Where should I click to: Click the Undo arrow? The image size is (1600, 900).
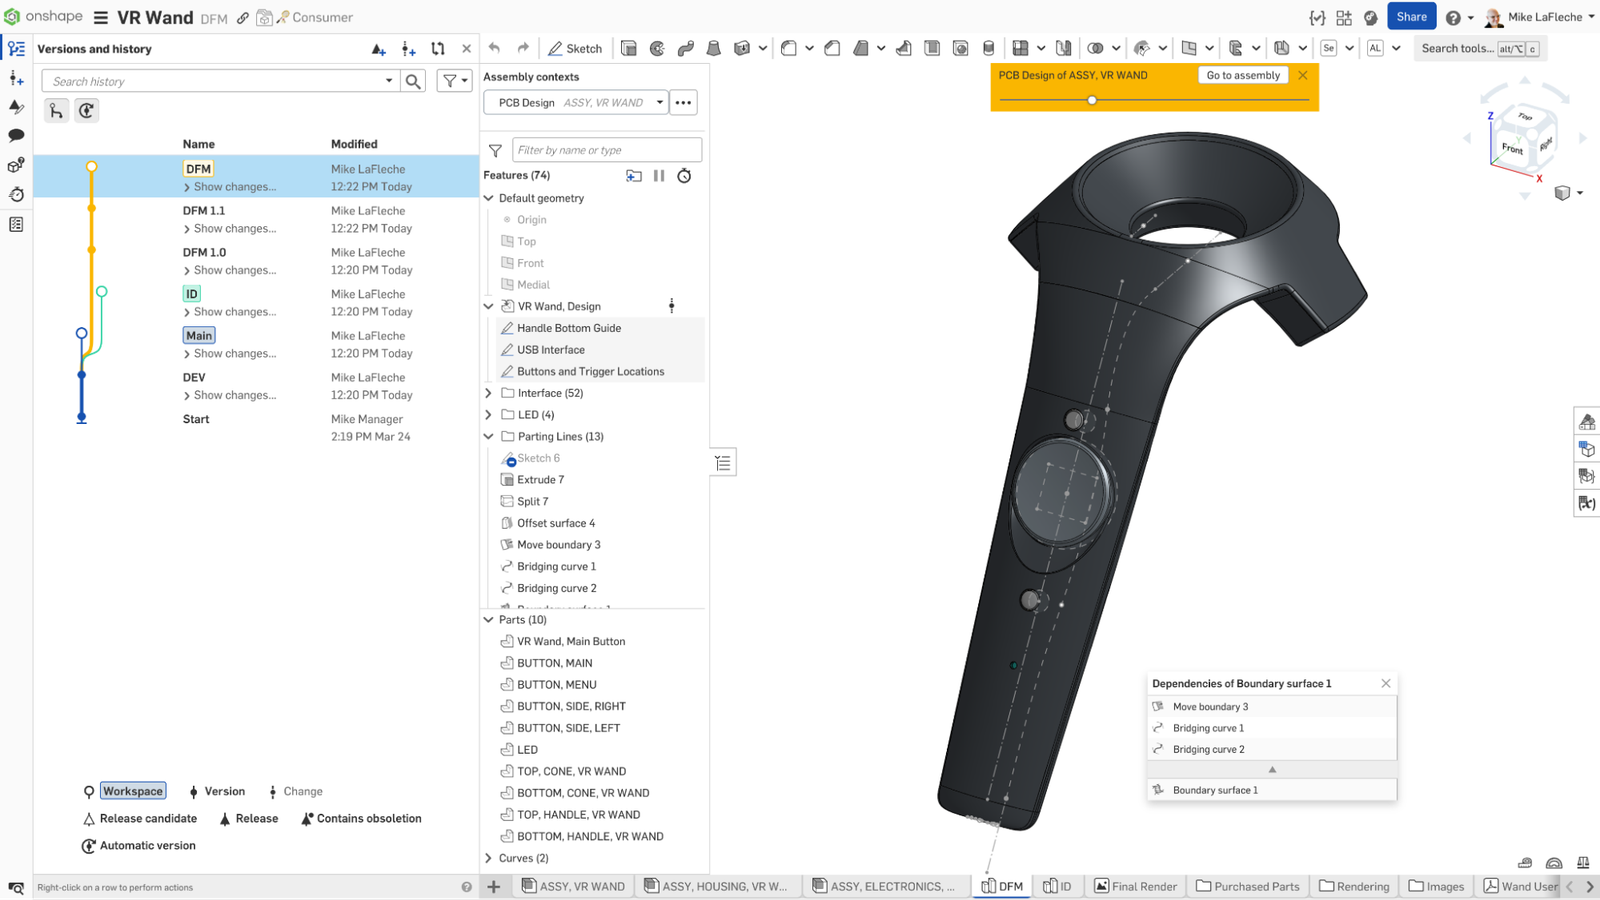point(494,47)
